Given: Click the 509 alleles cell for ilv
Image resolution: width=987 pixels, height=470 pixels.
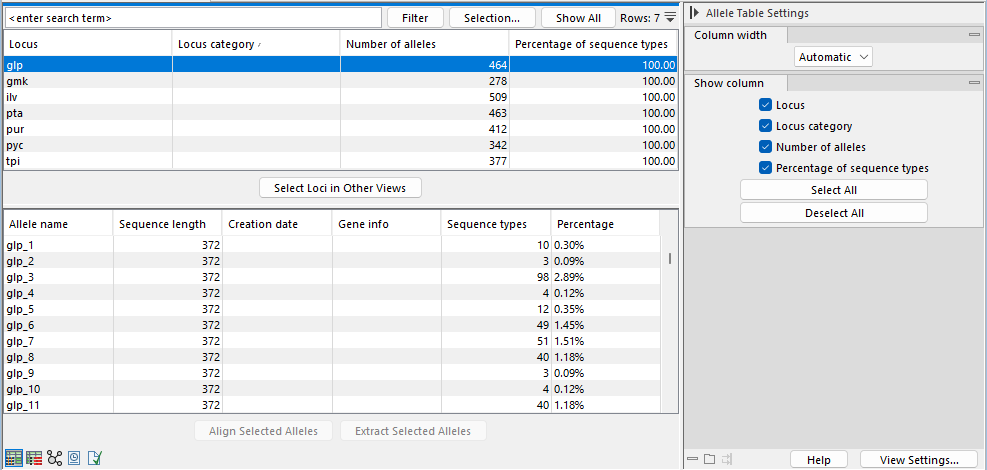Looking at the screenshot, I should pos(425,97).
